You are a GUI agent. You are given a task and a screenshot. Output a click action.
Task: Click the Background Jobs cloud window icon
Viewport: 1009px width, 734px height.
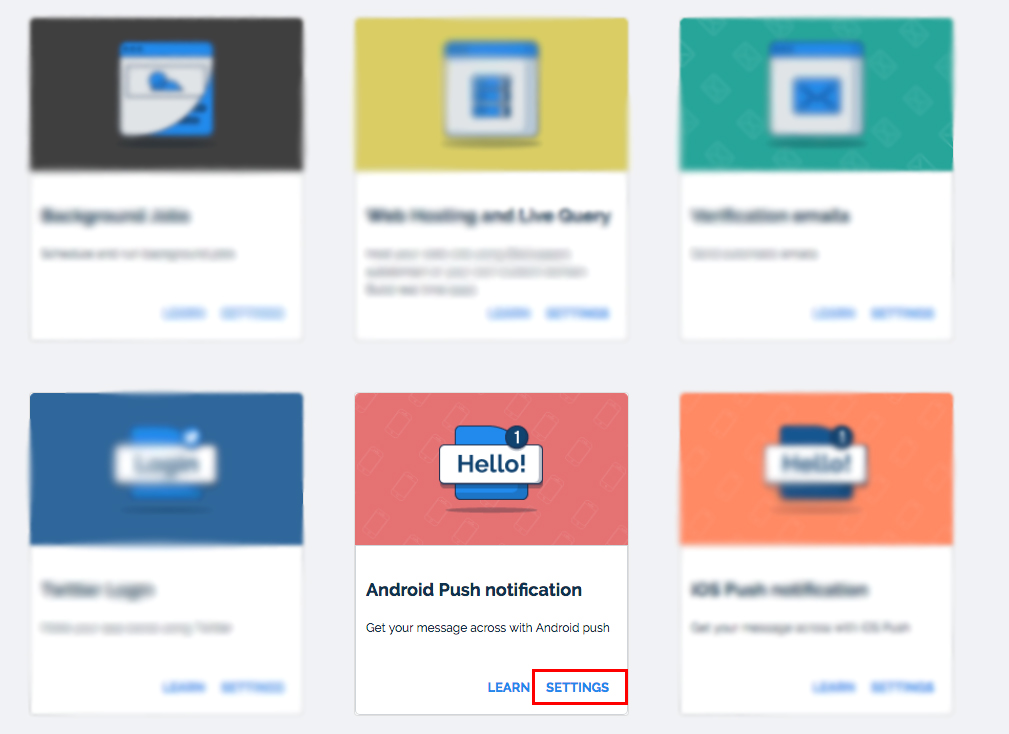(x=166, y=90)
